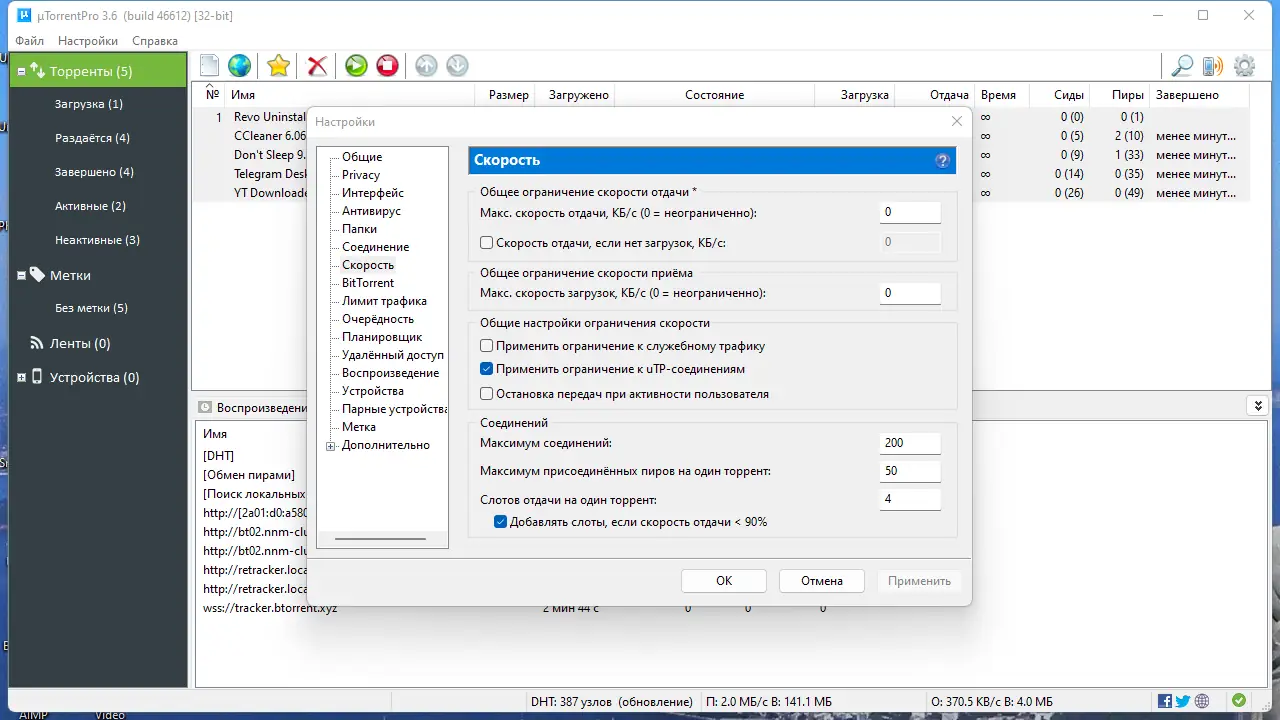Click the max peers per torrent field
This screenshot has width=1280, height=720.
tap(910, 471)
